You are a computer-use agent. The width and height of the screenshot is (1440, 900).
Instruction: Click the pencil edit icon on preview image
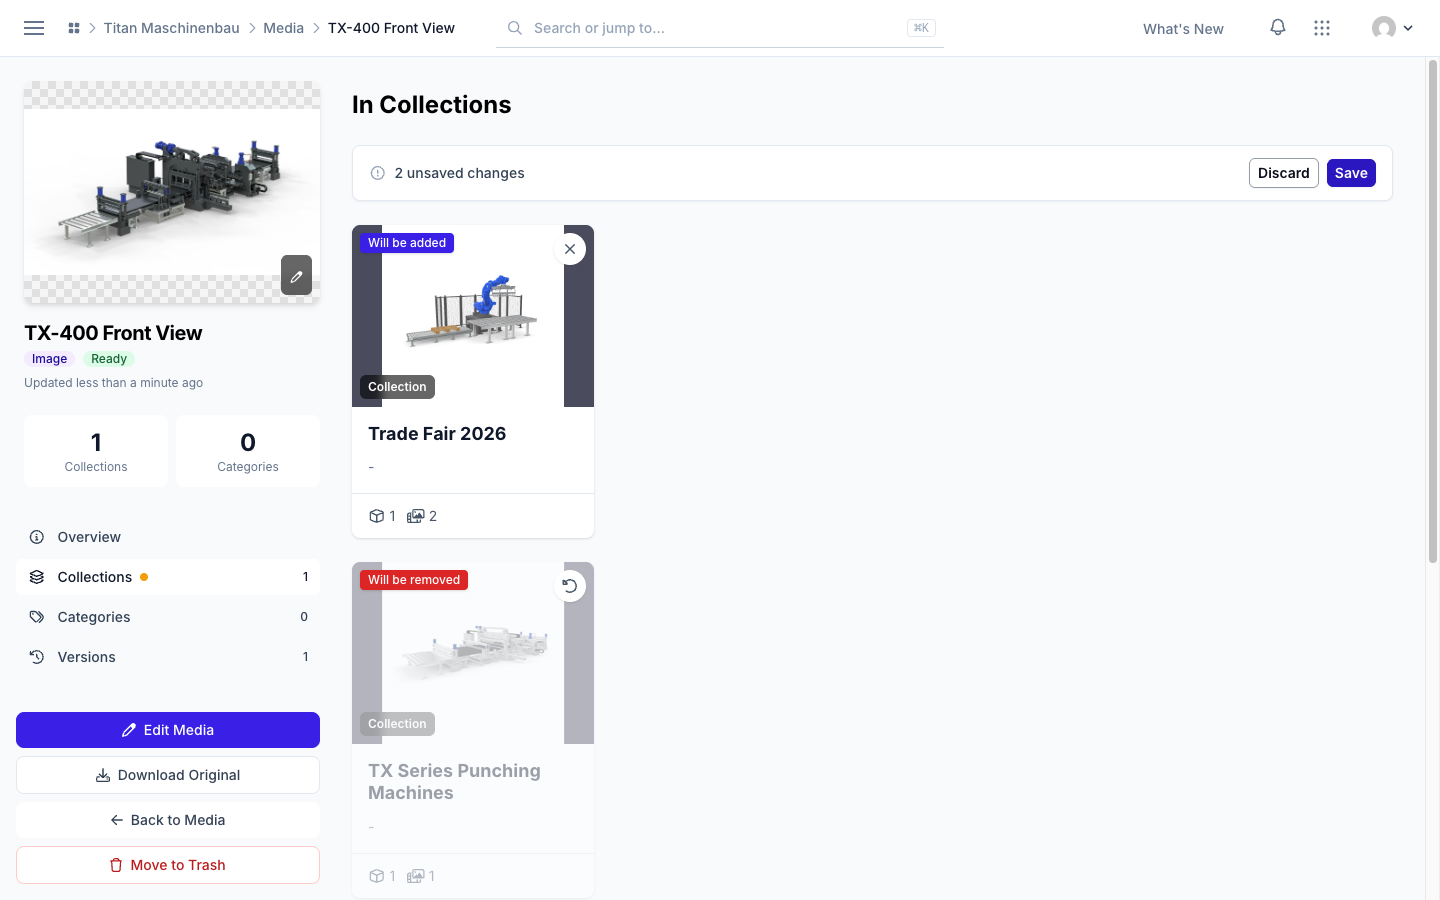pos(296,275)
